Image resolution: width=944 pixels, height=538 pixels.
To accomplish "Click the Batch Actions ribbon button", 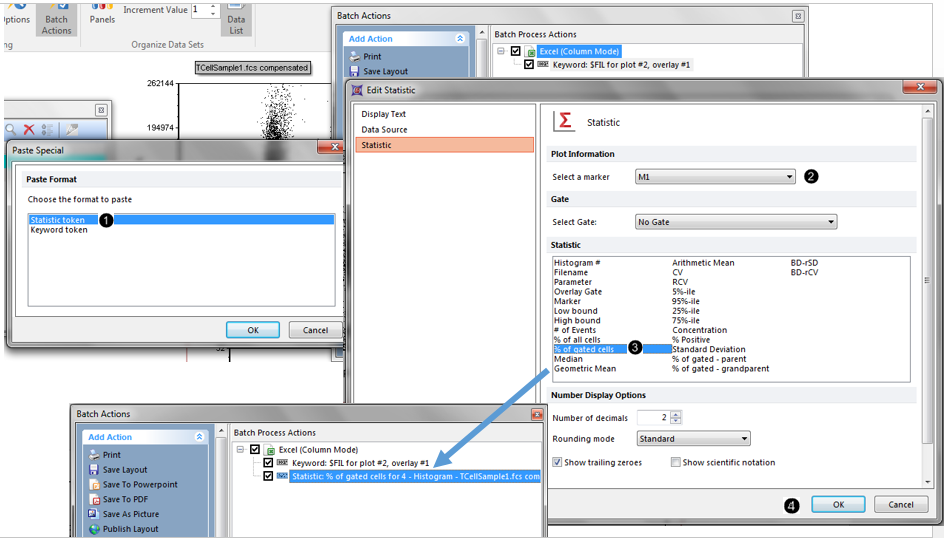I will tap(56, 19).
